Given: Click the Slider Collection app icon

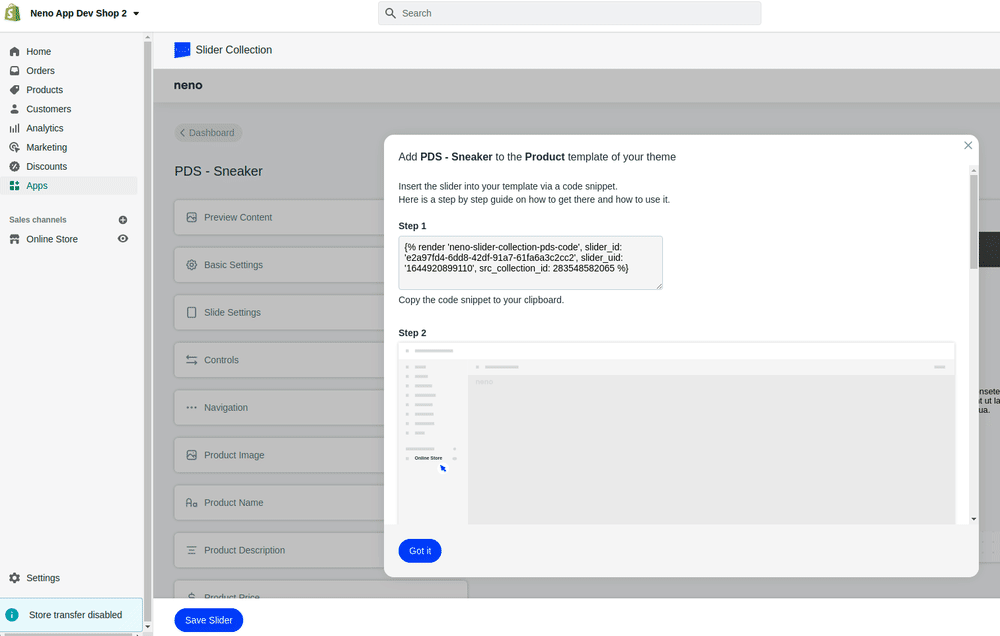Looking at the screenshot, I should point(182,50).
